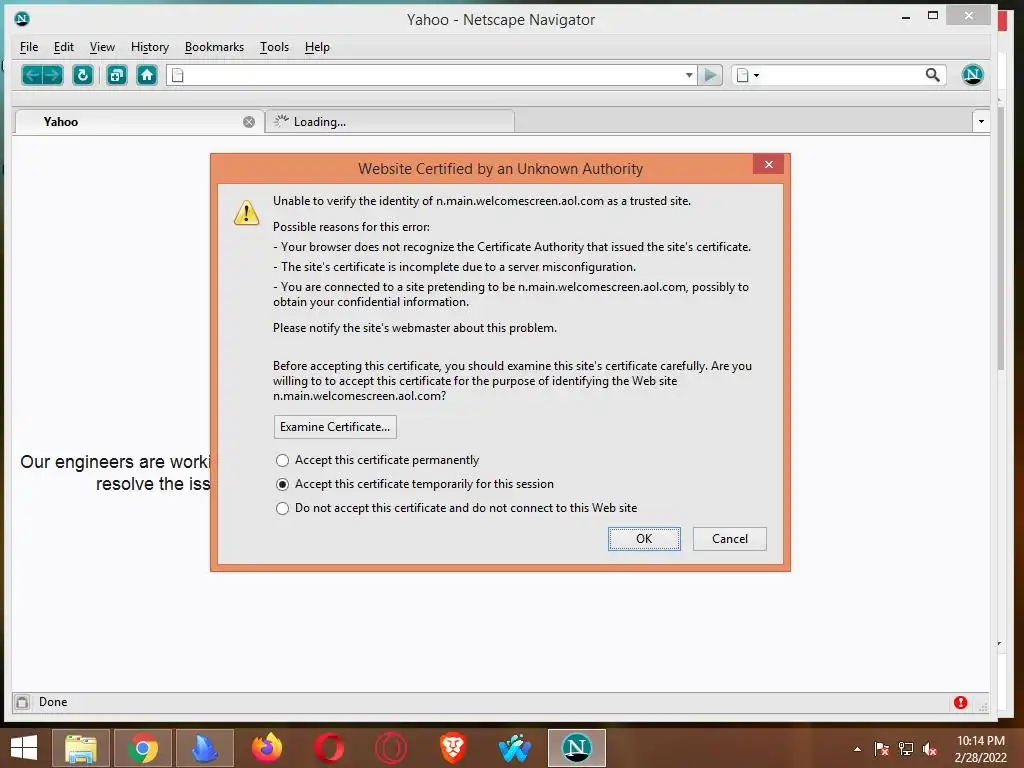Viewport: 1024px width, 768px height.
Task: Click in the address bar field
Action: [434, 75]
